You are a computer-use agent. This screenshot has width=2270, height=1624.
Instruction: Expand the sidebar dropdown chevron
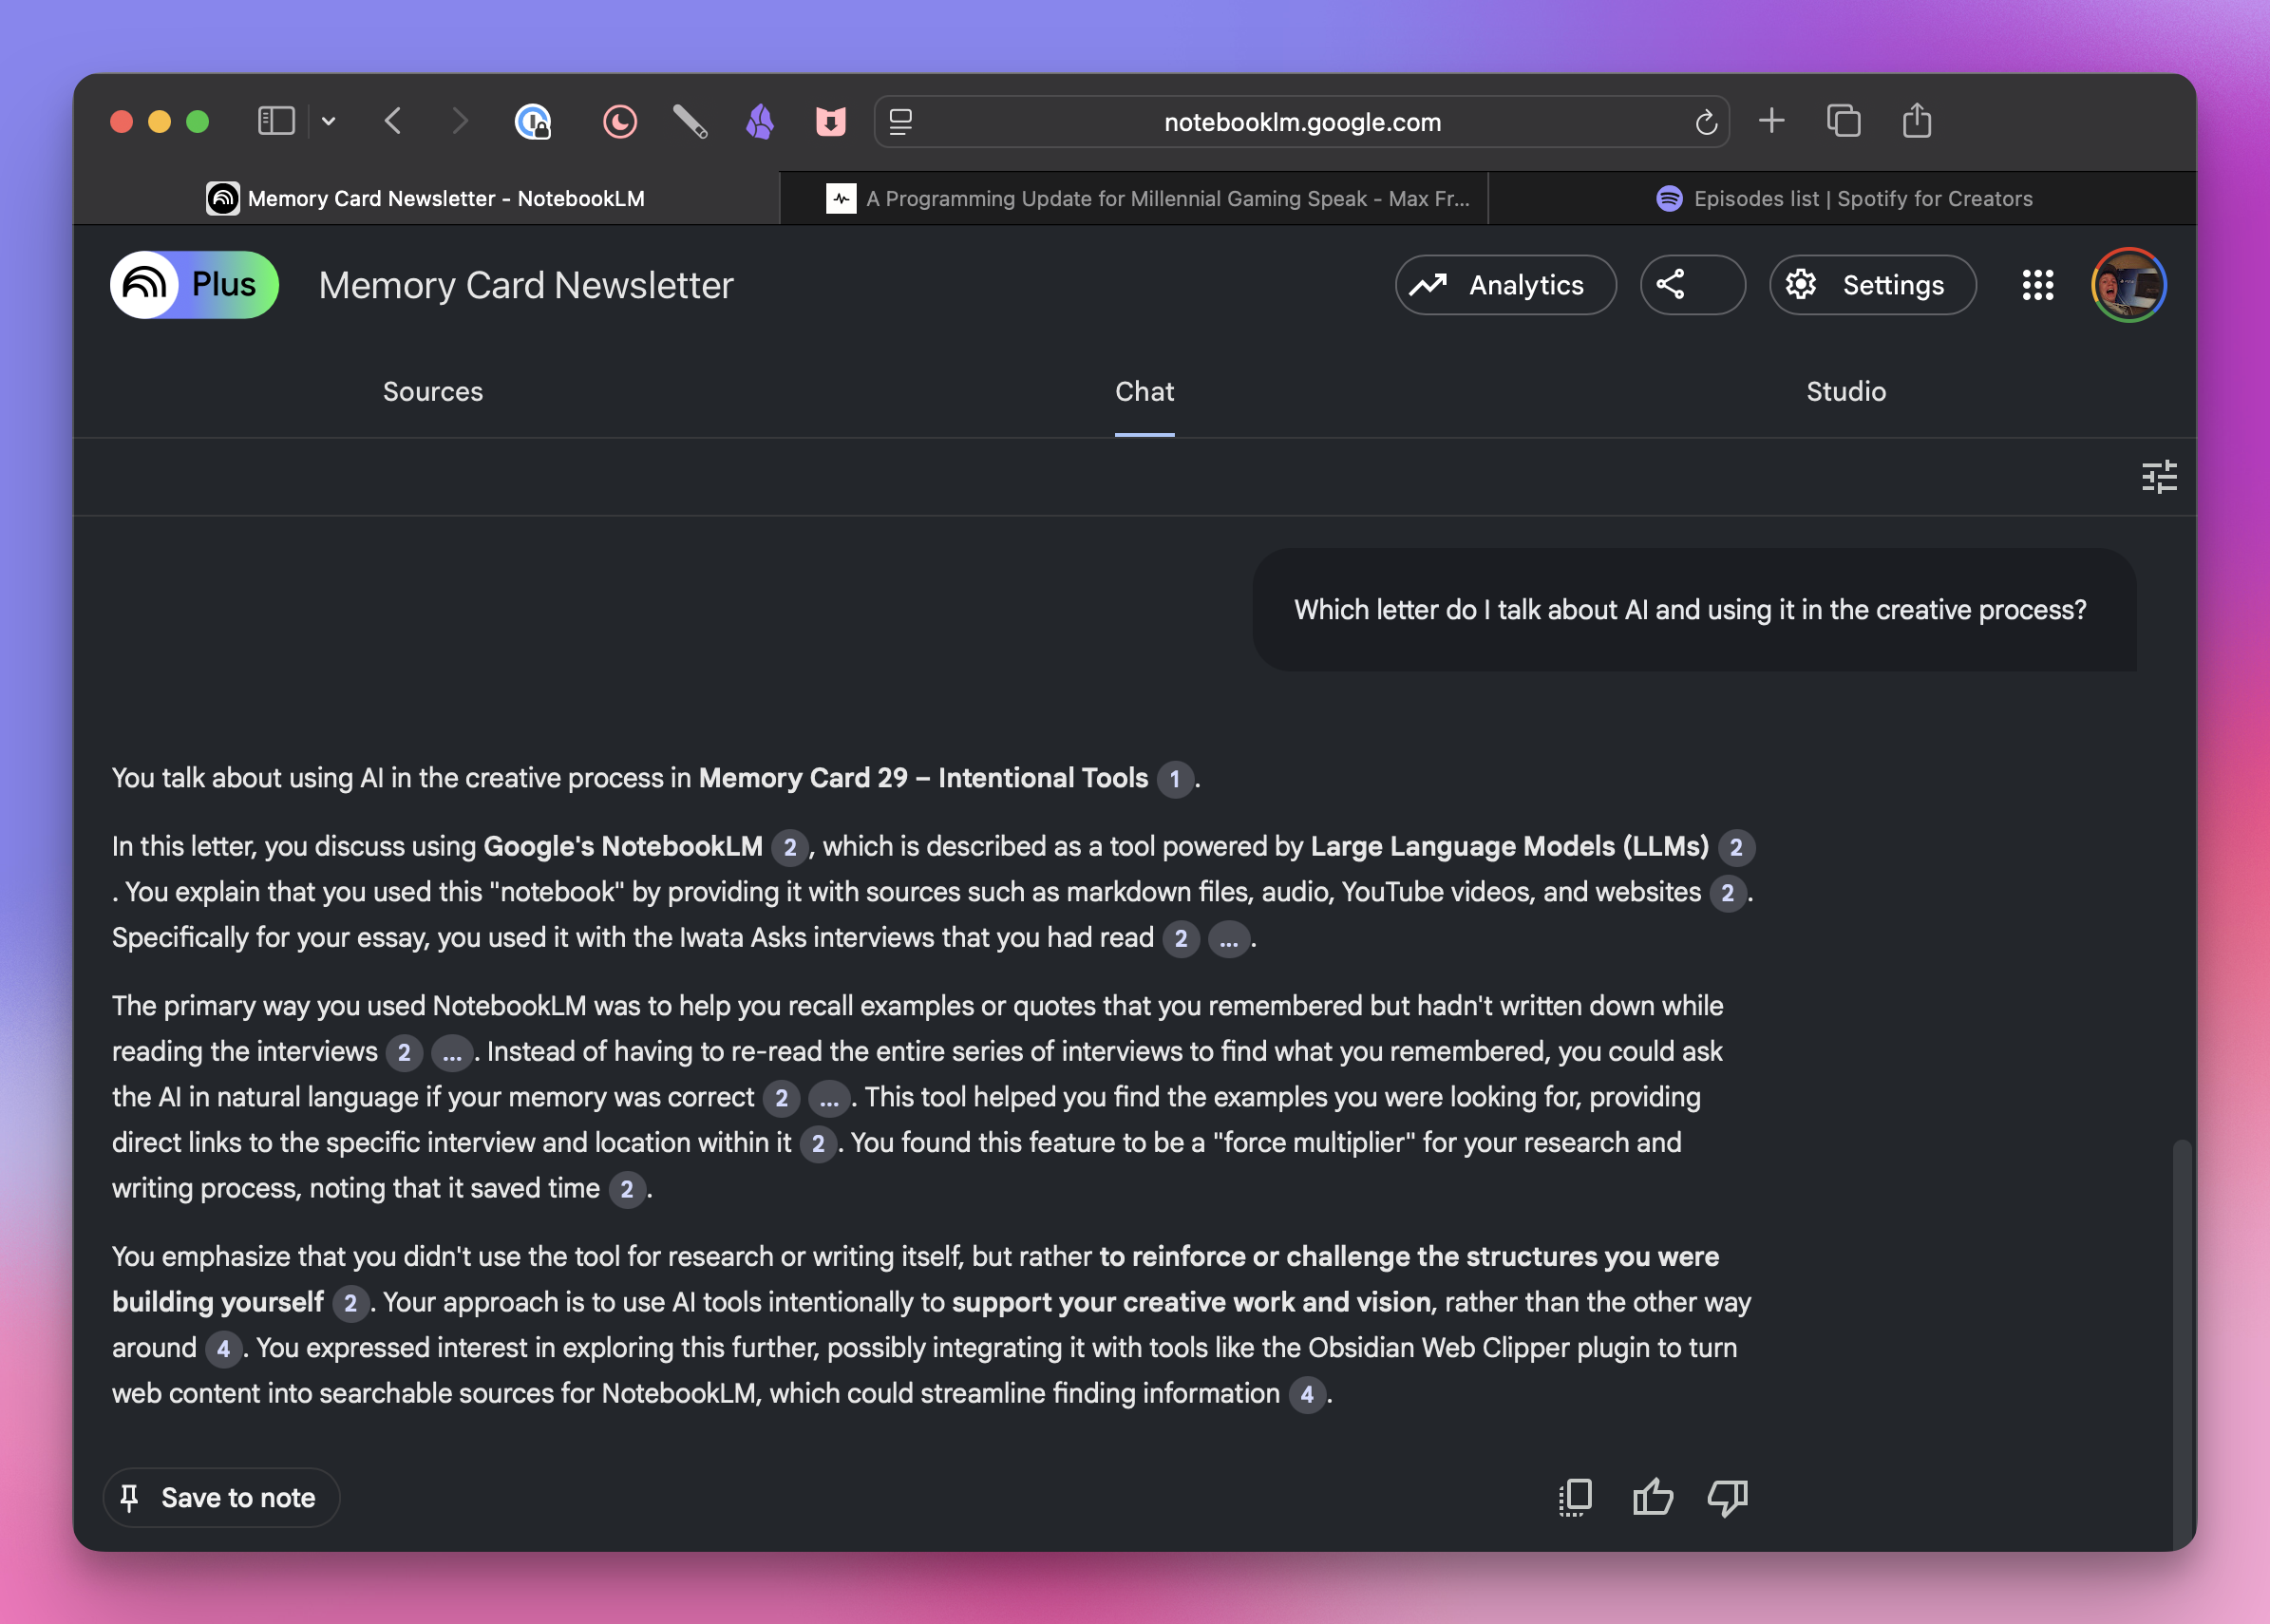click(x=328, y=121)
